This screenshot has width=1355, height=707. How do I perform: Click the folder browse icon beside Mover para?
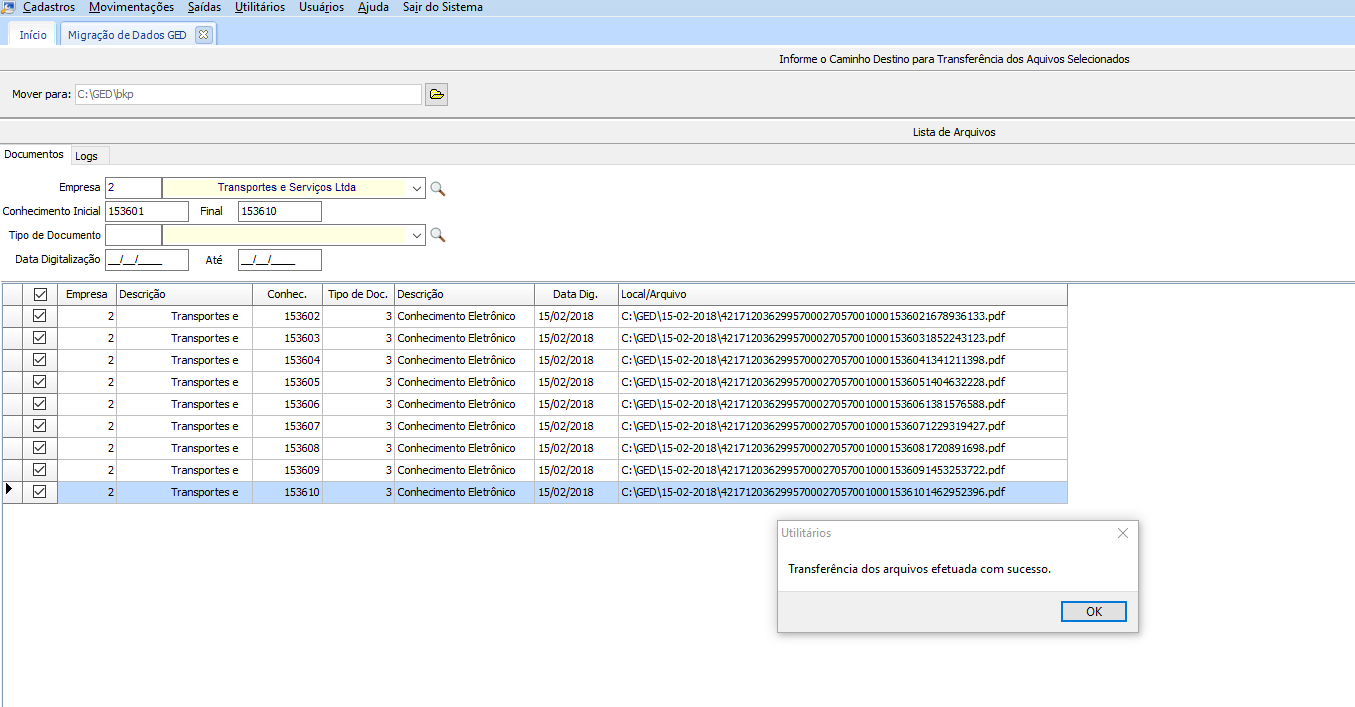(436, 95)
